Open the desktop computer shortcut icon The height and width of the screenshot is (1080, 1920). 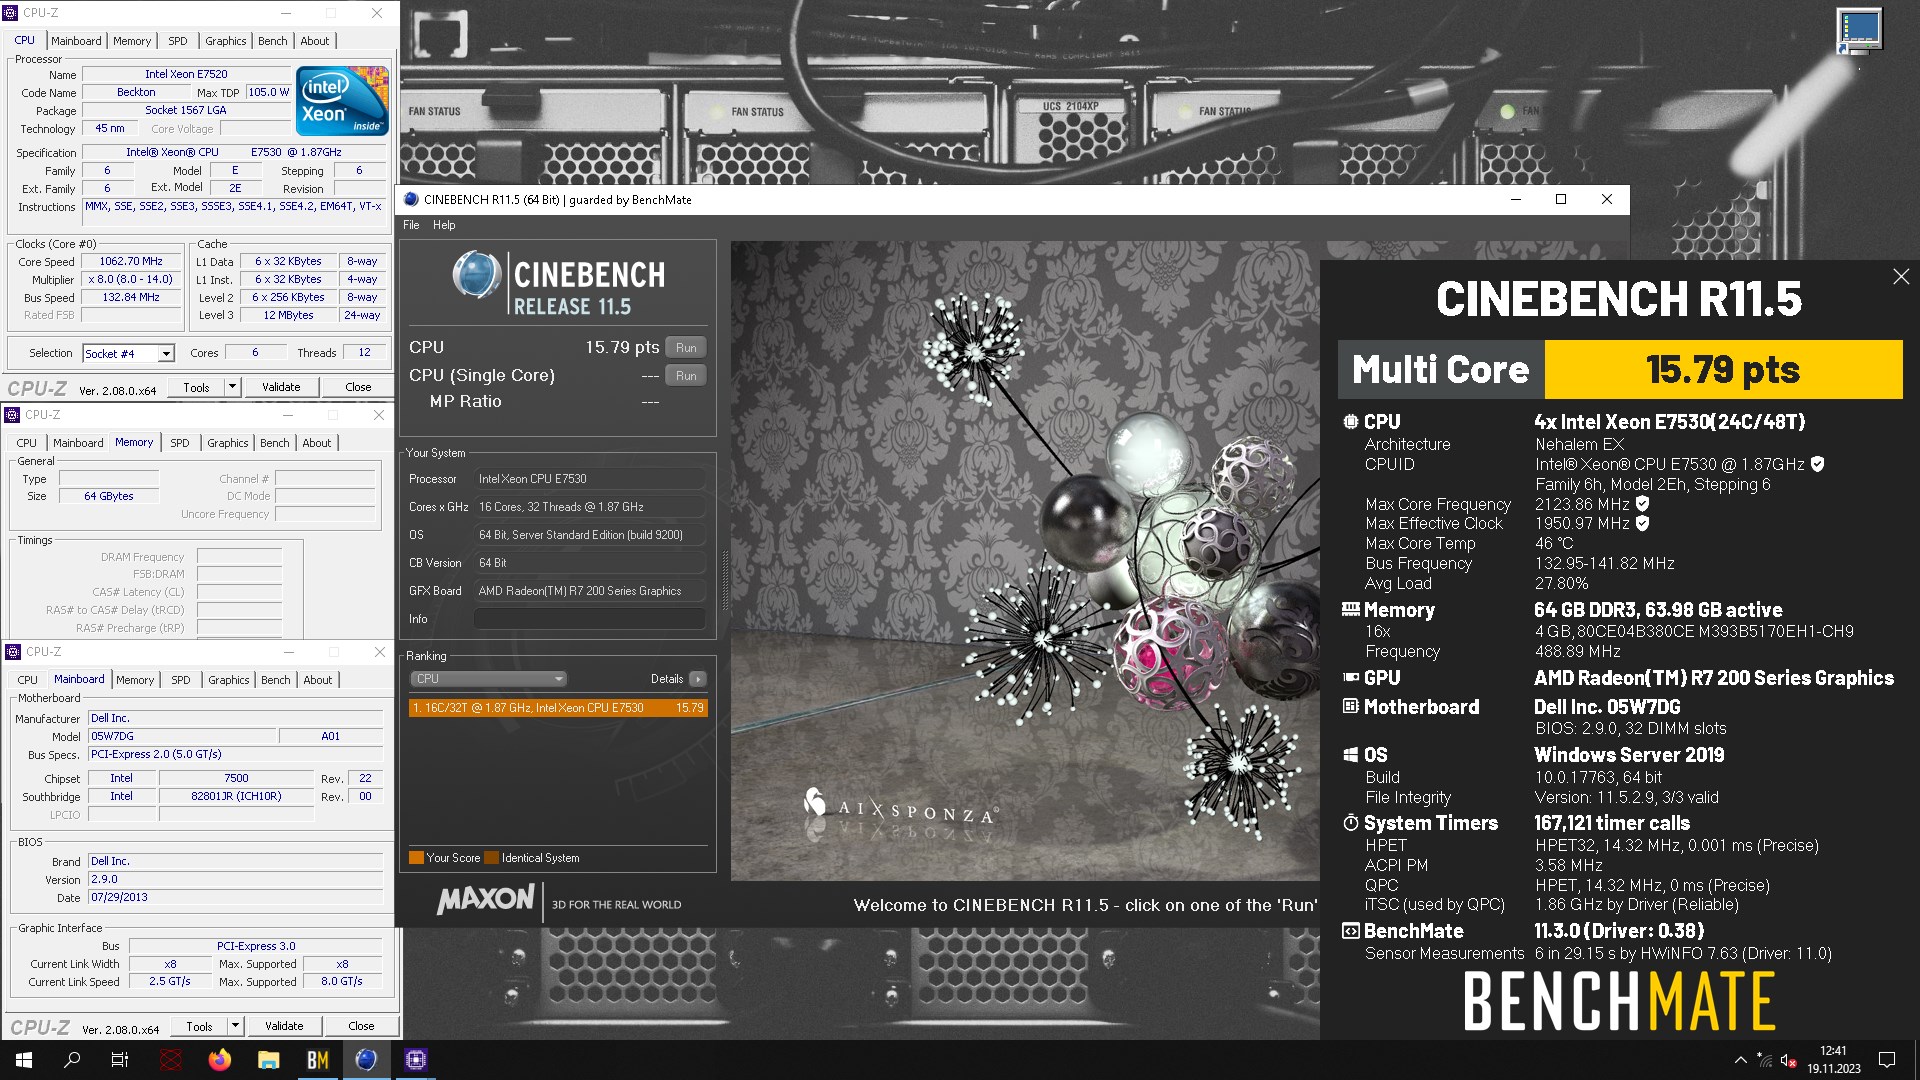[x=1859, y=32]
